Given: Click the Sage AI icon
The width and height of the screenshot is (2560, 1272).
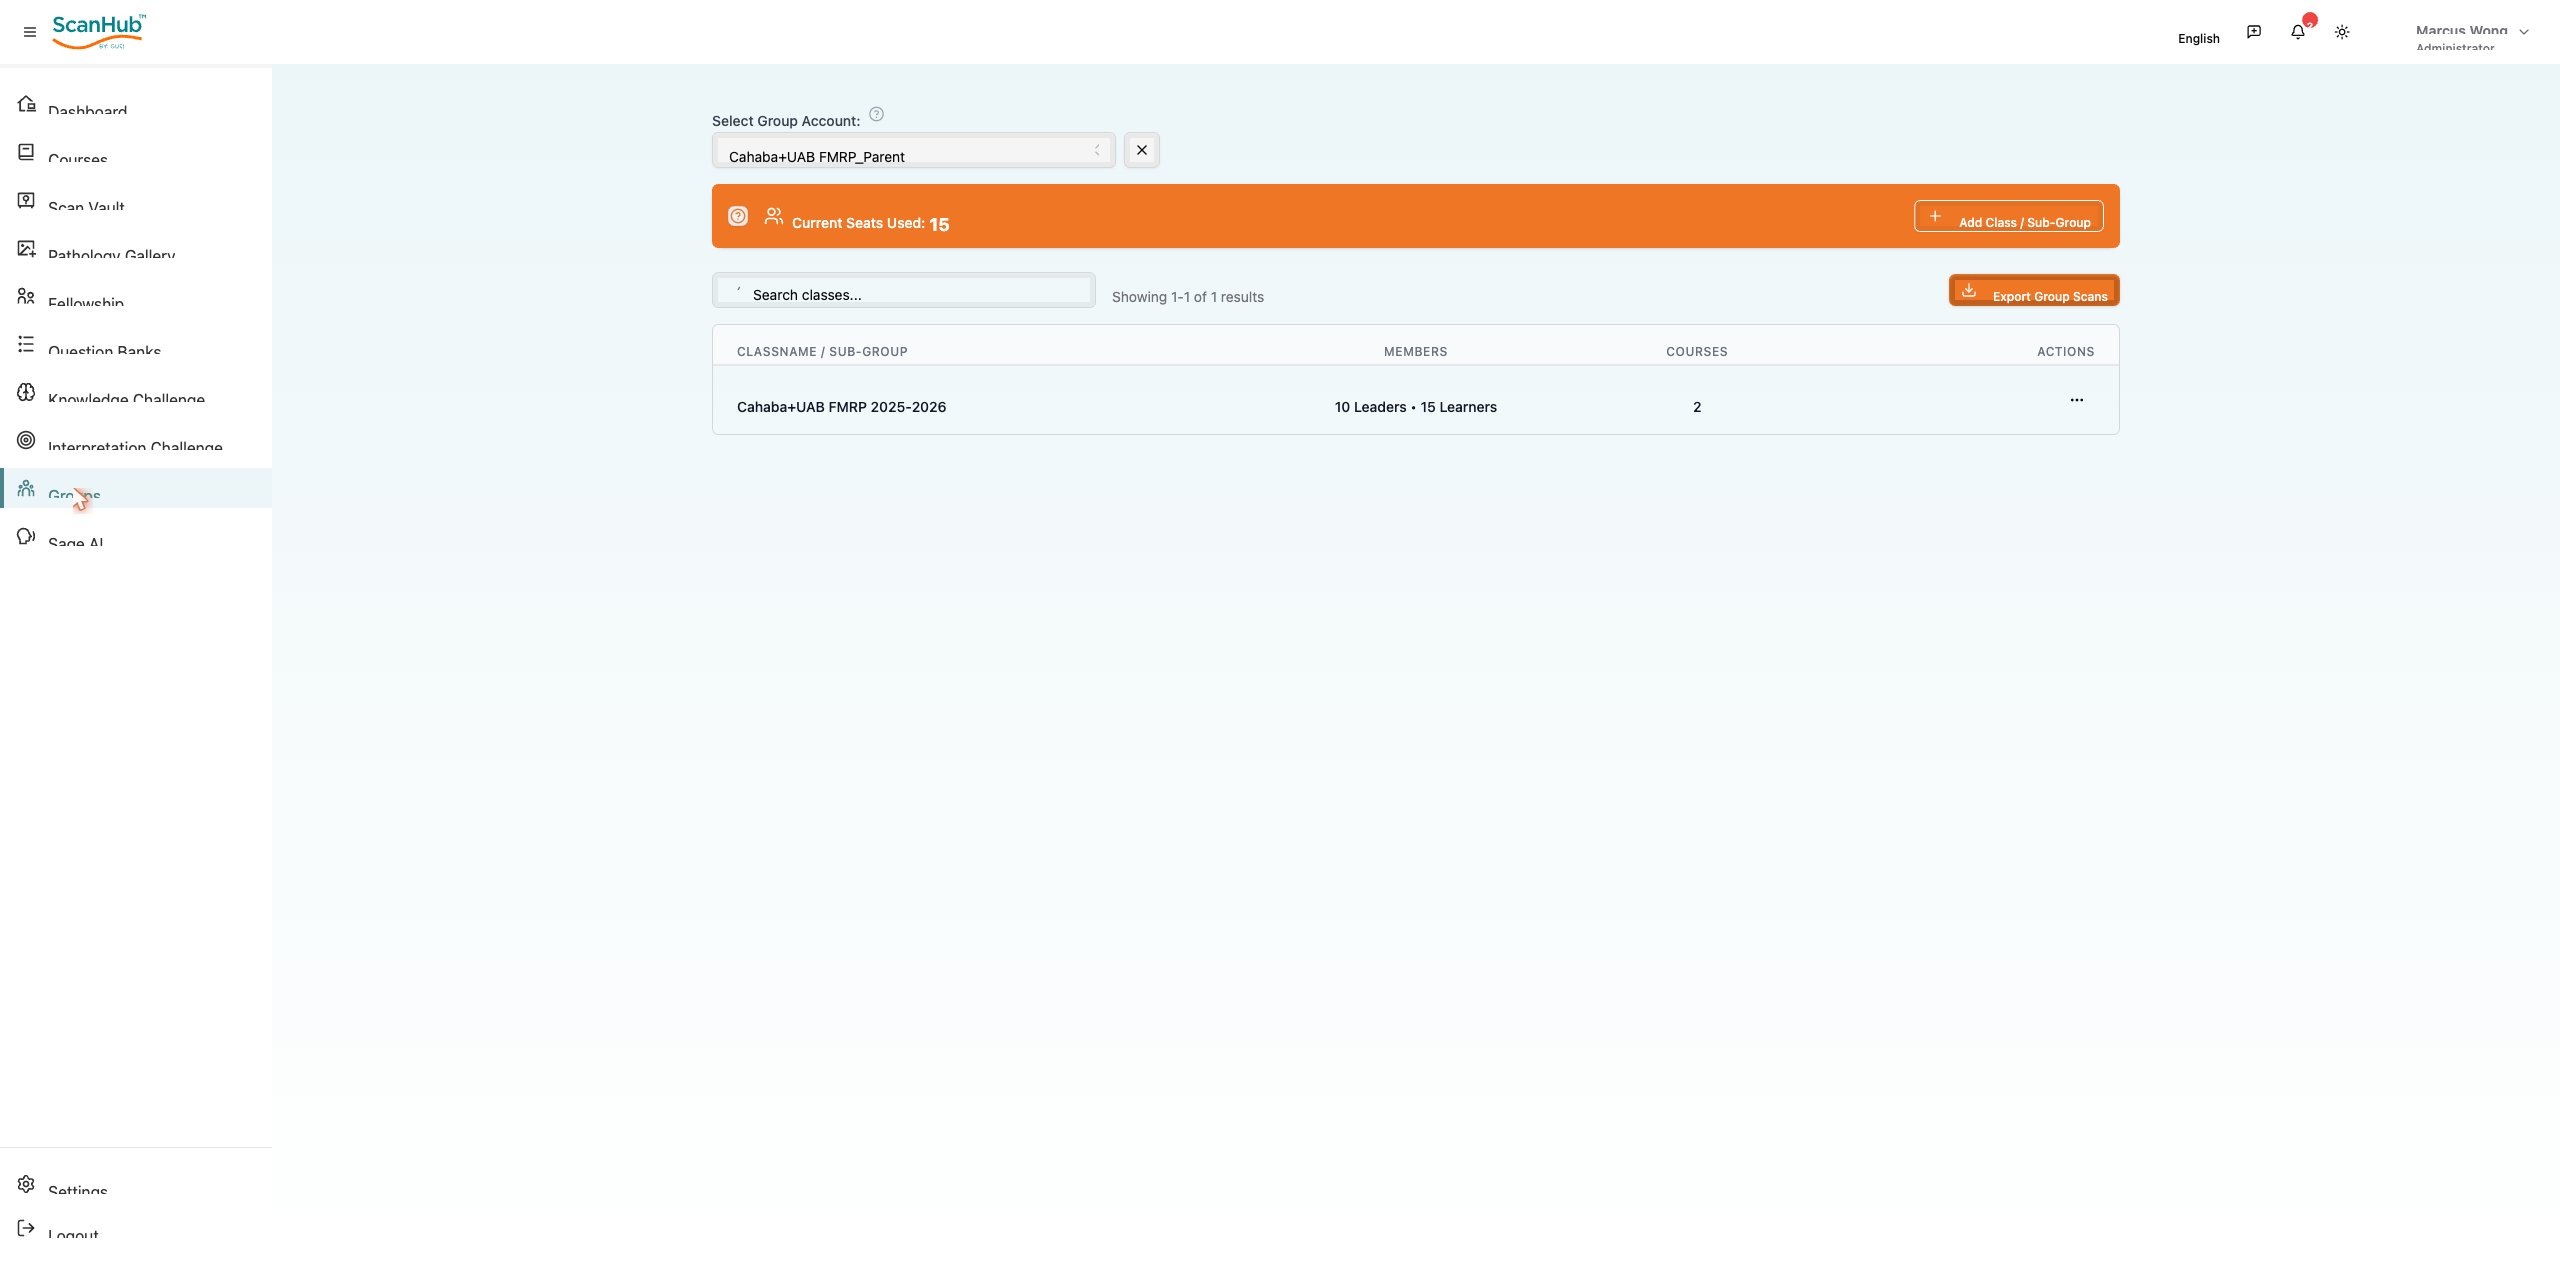Looking at the screenshot, I should point(27,536).
